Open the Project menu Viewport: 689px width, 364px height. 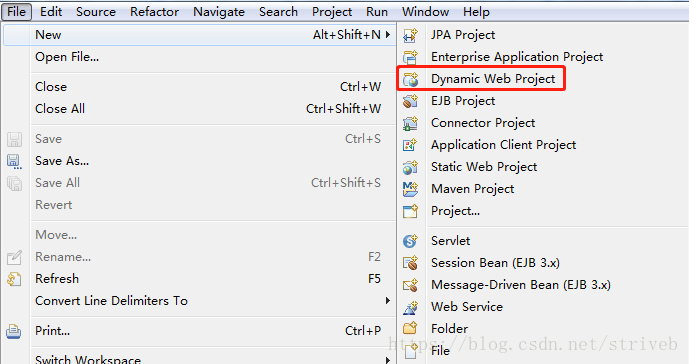(332, 12)
